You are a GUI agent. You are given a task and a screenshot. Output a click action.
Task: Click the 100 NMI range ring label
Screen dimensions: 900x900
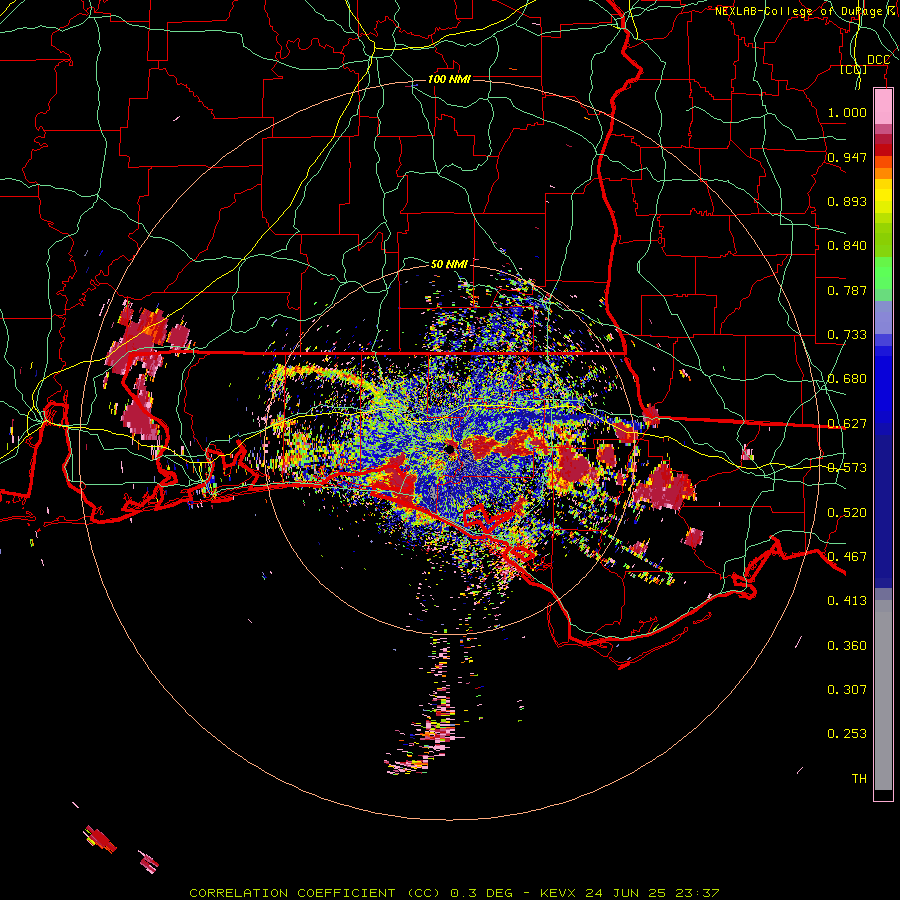(449, 79)
